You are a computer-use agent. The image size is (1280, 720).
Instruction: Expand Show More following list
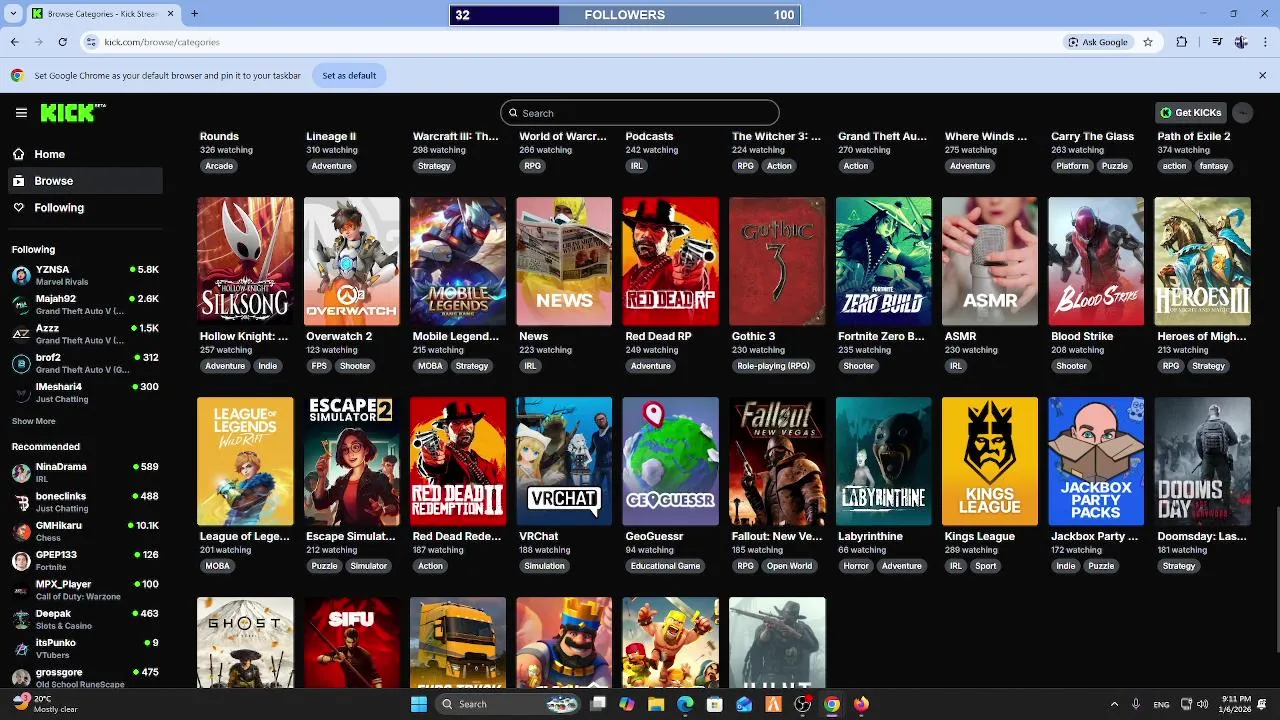pyautogui.click(x=34, y=421)
